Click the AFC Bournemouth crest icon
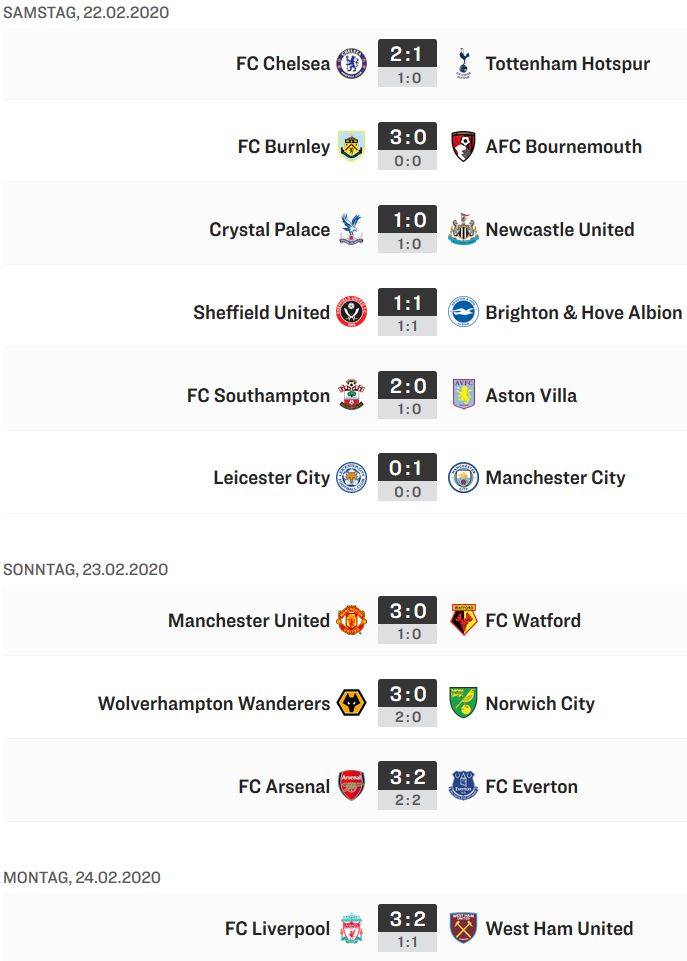The image size is (687, 961). coord(463,146)
